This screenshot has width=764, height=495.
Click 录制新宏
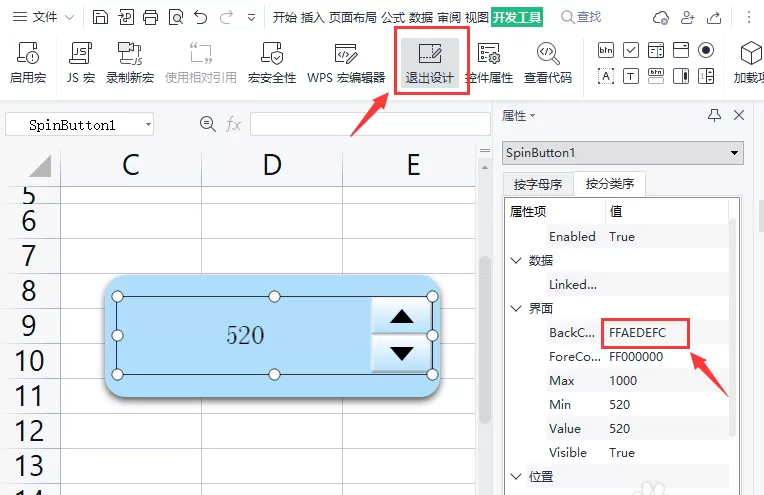pos(130,62)
